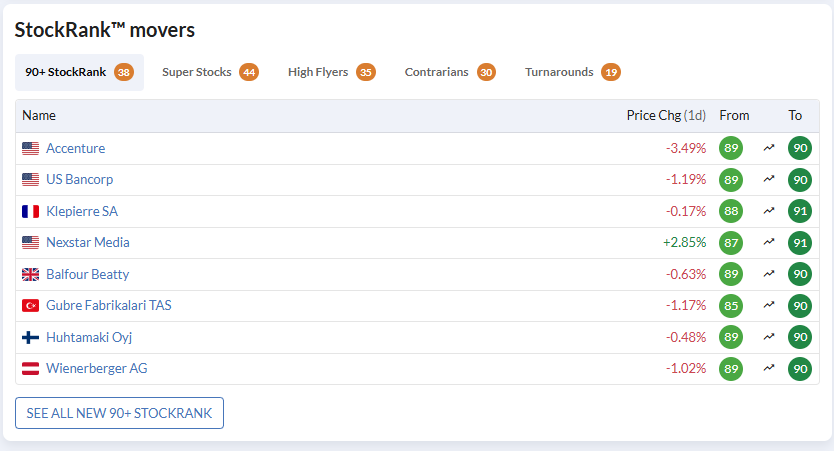Click the Price Chg (1d) column header
This screenshot has height=451, width=834.
point(666,115)
